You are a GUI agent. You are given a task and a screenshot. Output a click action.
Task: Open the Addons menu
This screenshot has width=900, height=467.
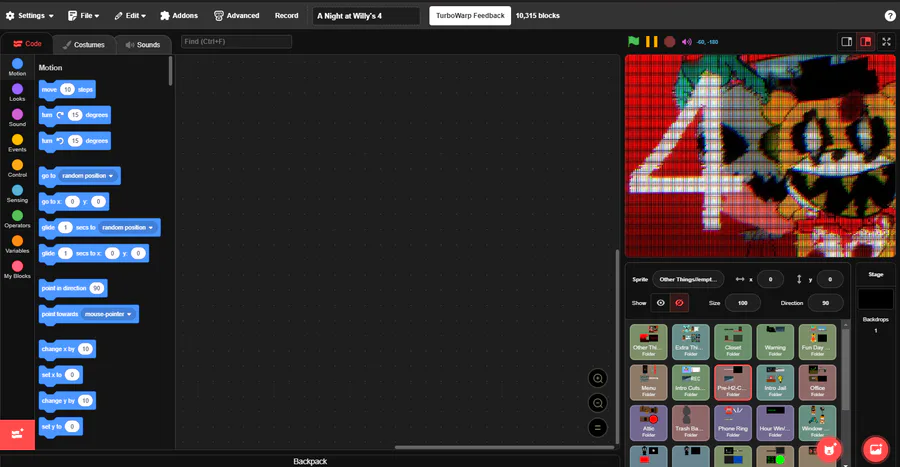179,15
